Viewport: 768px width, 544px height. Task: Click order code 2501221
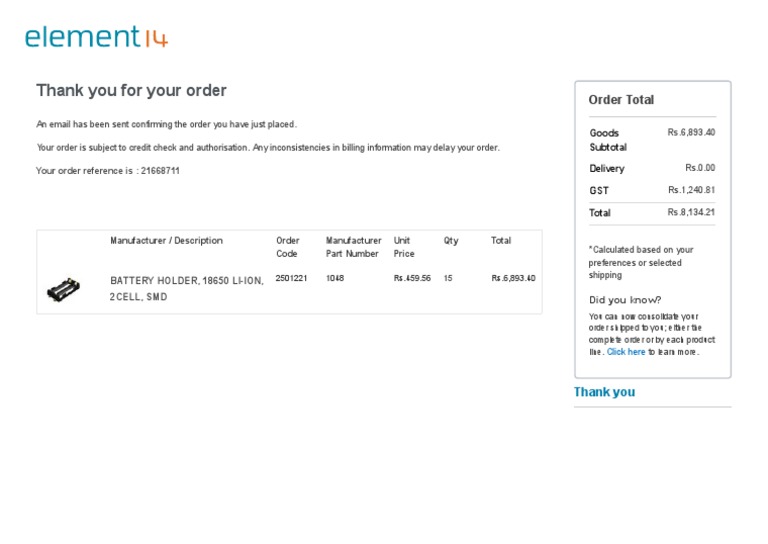(x=291, y=278)
